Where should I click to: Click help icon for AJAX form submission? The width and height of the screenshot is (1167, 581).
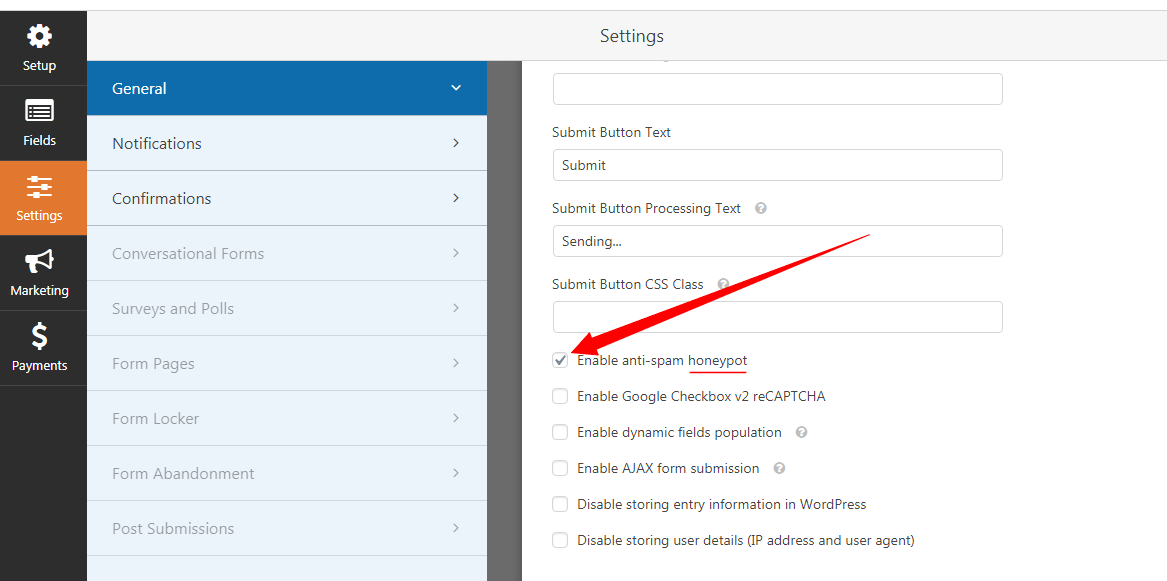point(779,469)
